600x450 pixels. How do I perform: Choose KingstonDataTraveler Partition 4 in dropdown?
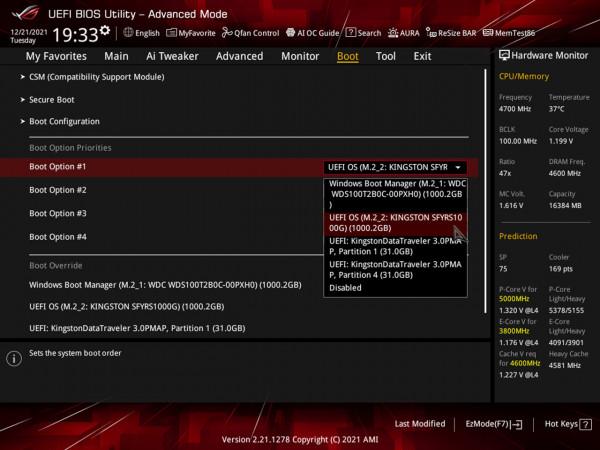[x=395, y=269]
